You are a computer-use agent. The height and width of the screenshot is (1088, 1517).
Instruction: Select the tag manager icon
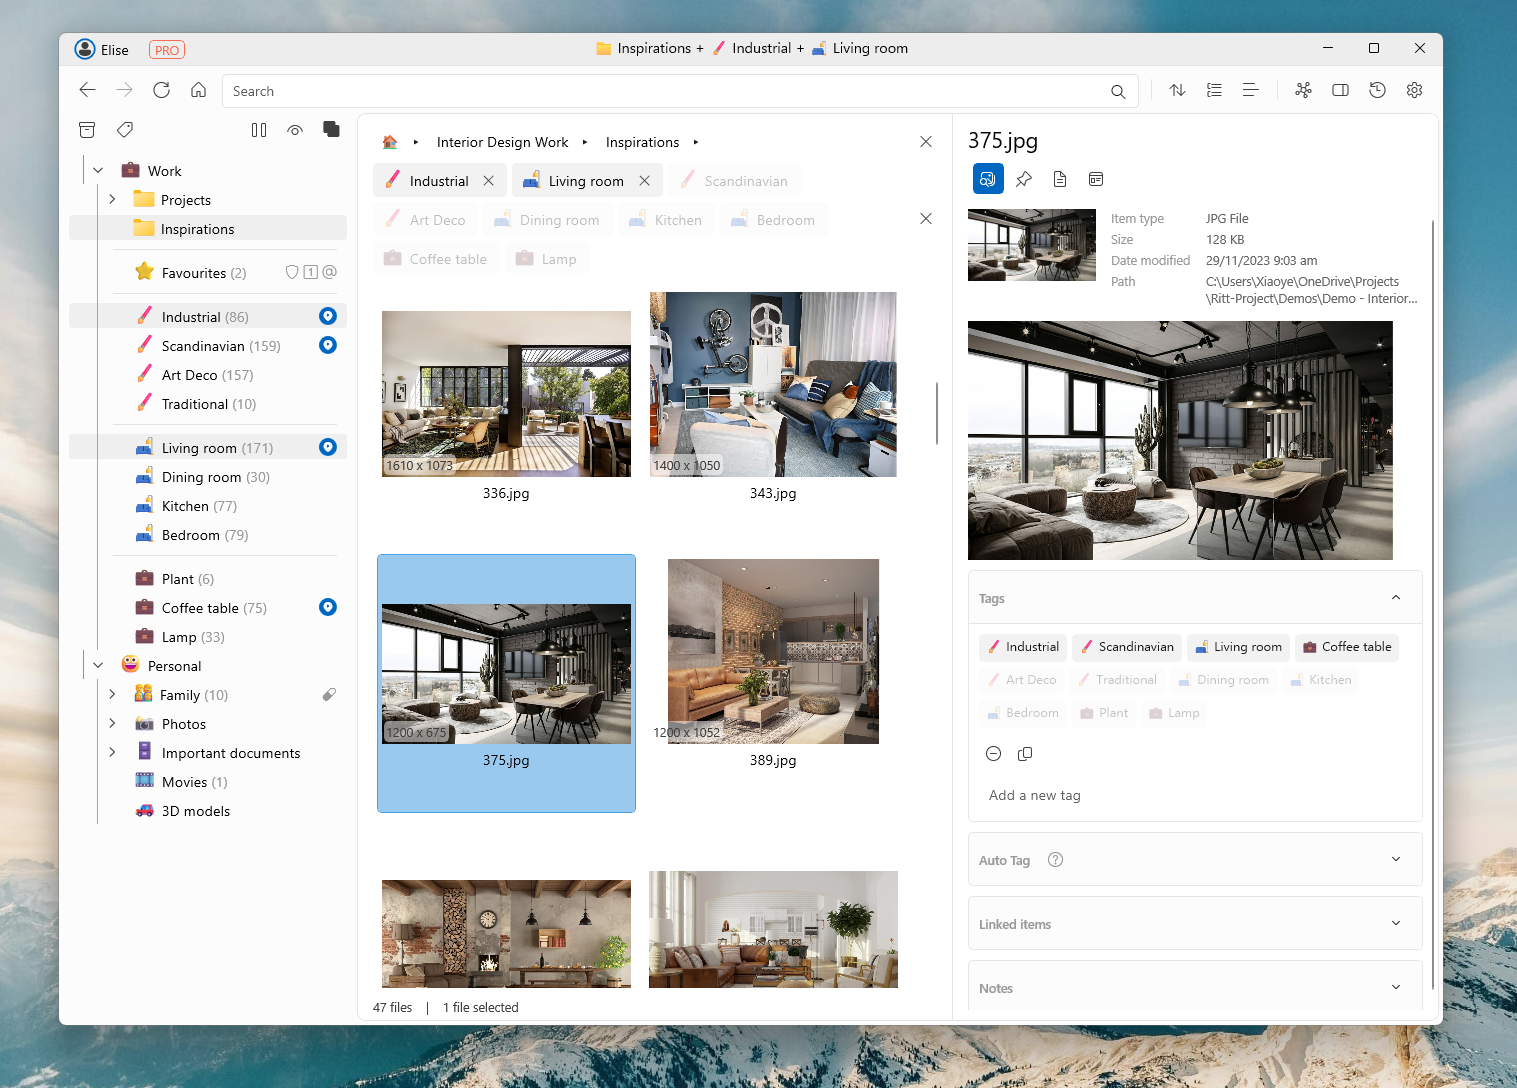[124, 130]
